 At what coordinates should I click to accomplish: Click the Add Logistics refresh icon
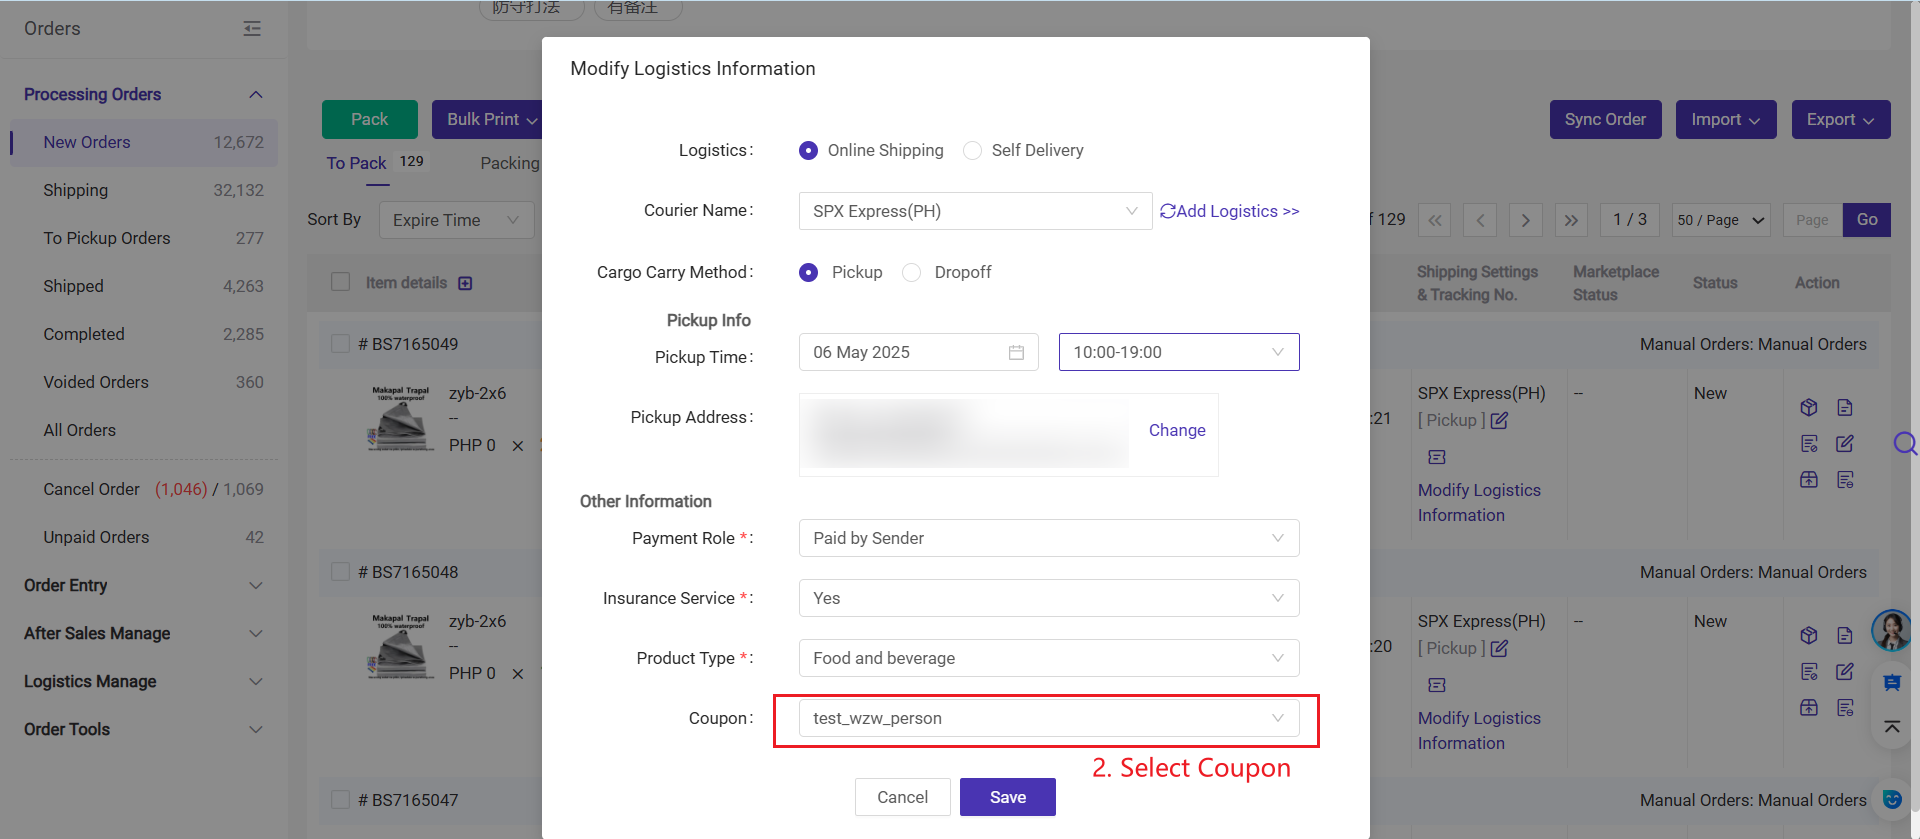pos(1167,211)
